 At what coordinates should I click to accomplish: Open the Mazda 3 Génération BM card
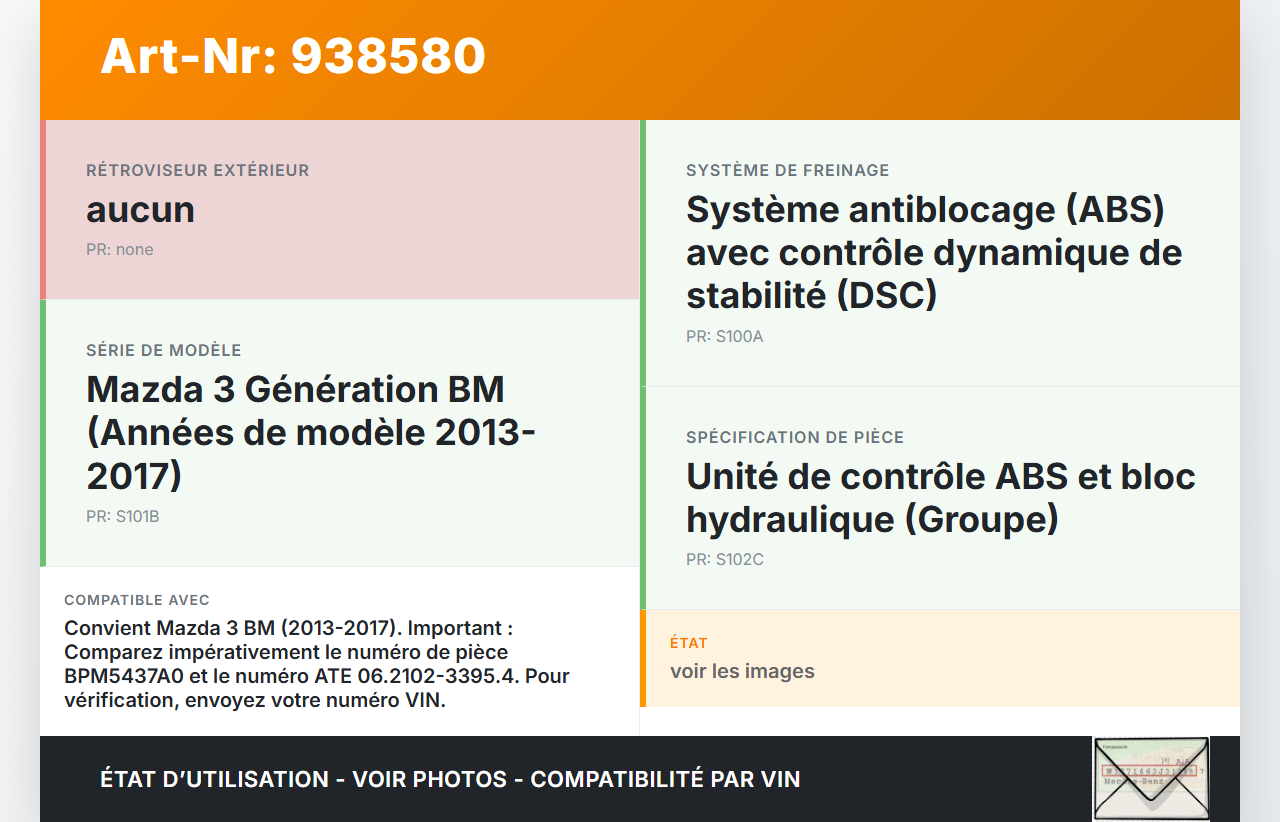coord(310,432)
